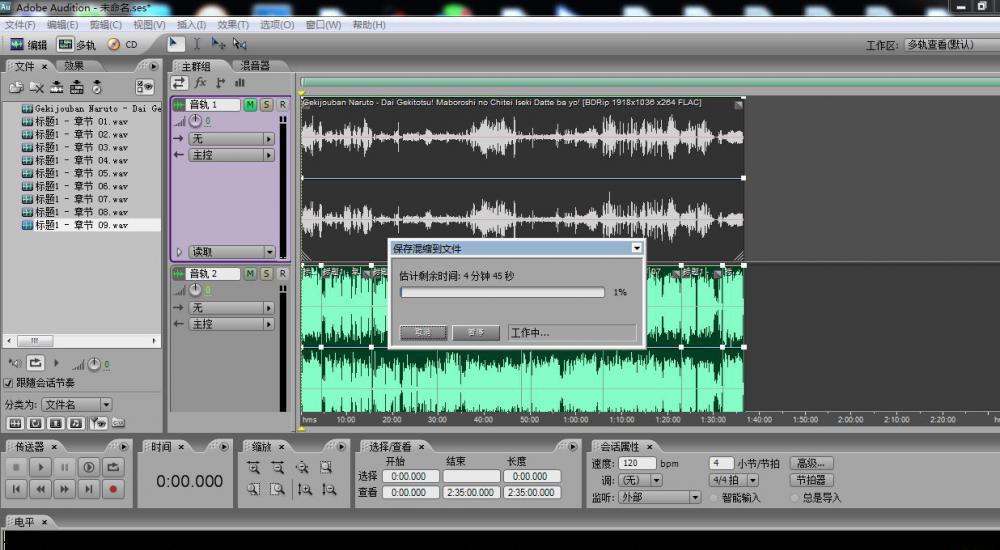This screenshot has width=1000, height=550.
Task: Select the Move/Copy Clip tool
Action: (218, 43)
